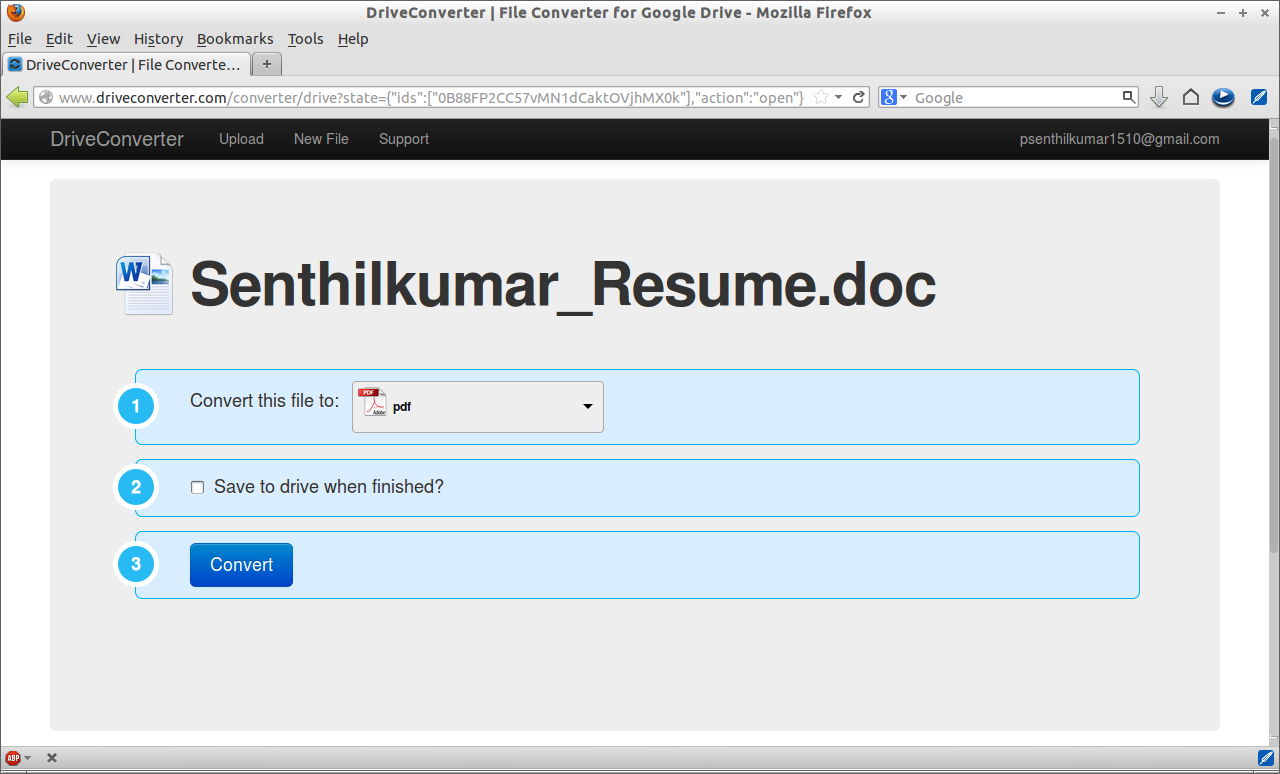Image resolution: width=1280 pixels, height=774 pixels.
Task: Click the Save to drive when finished label
Action: 328,487
